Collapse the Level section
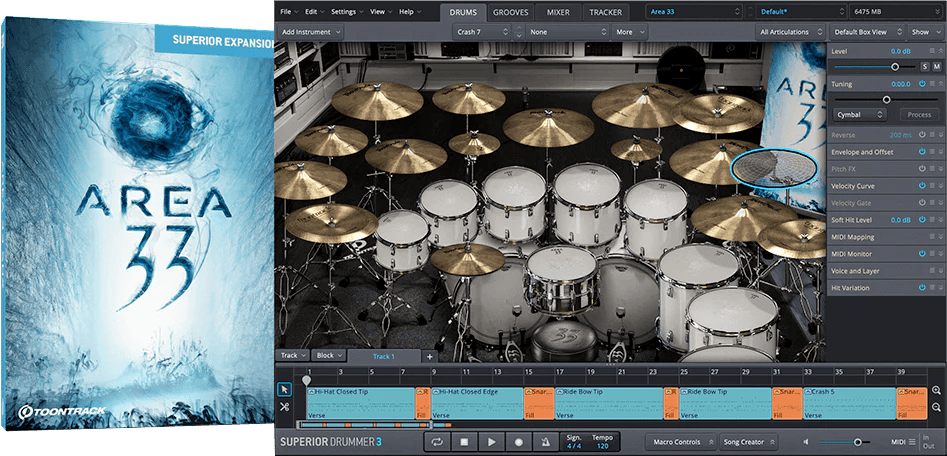This screenshot has width=947, height=456. pos(940,51)
